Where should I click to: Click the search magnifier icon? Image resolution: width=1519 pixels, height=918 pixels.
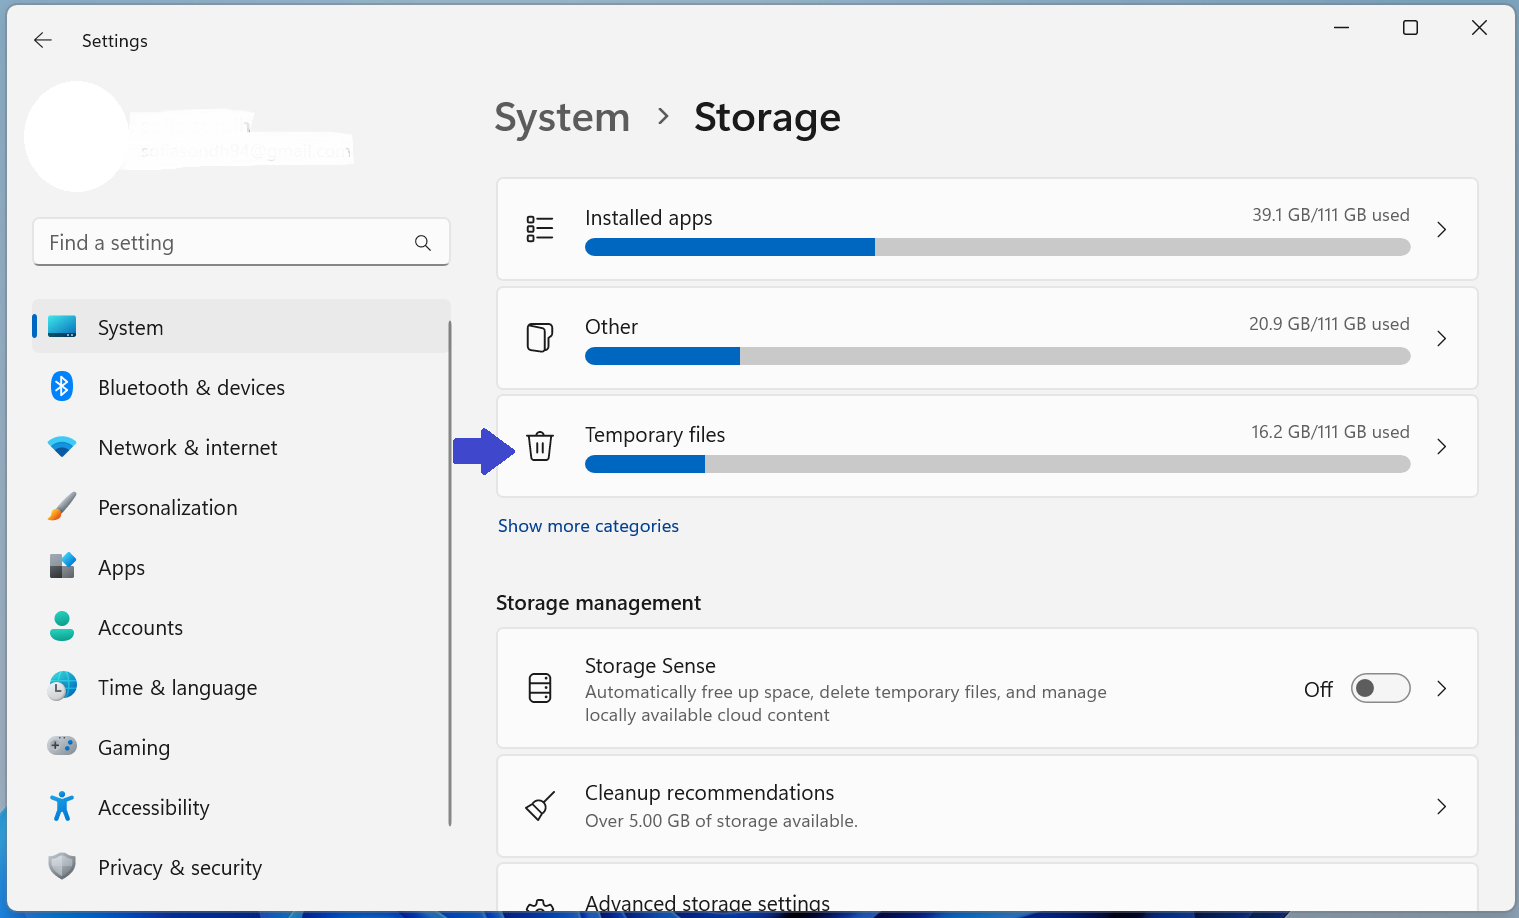click(423, 243)
